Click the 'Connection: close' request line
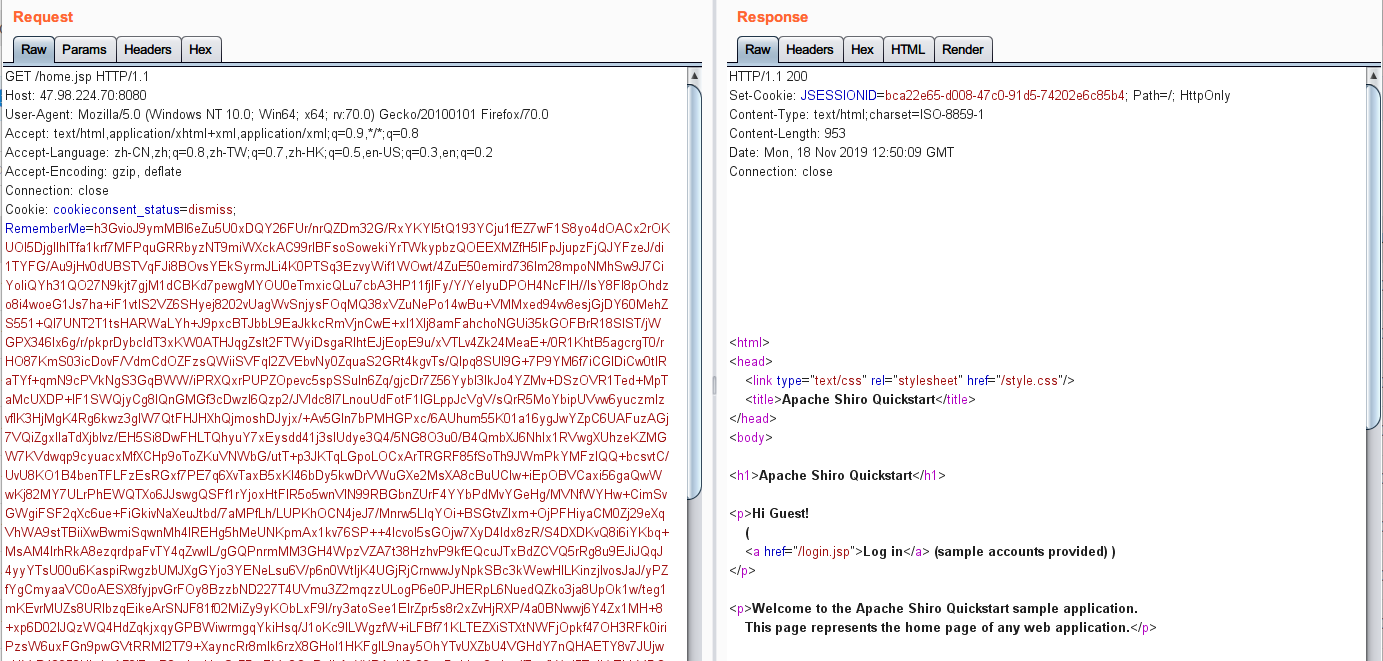Viewport: 1383px width, 661px height. click(57, 190)
